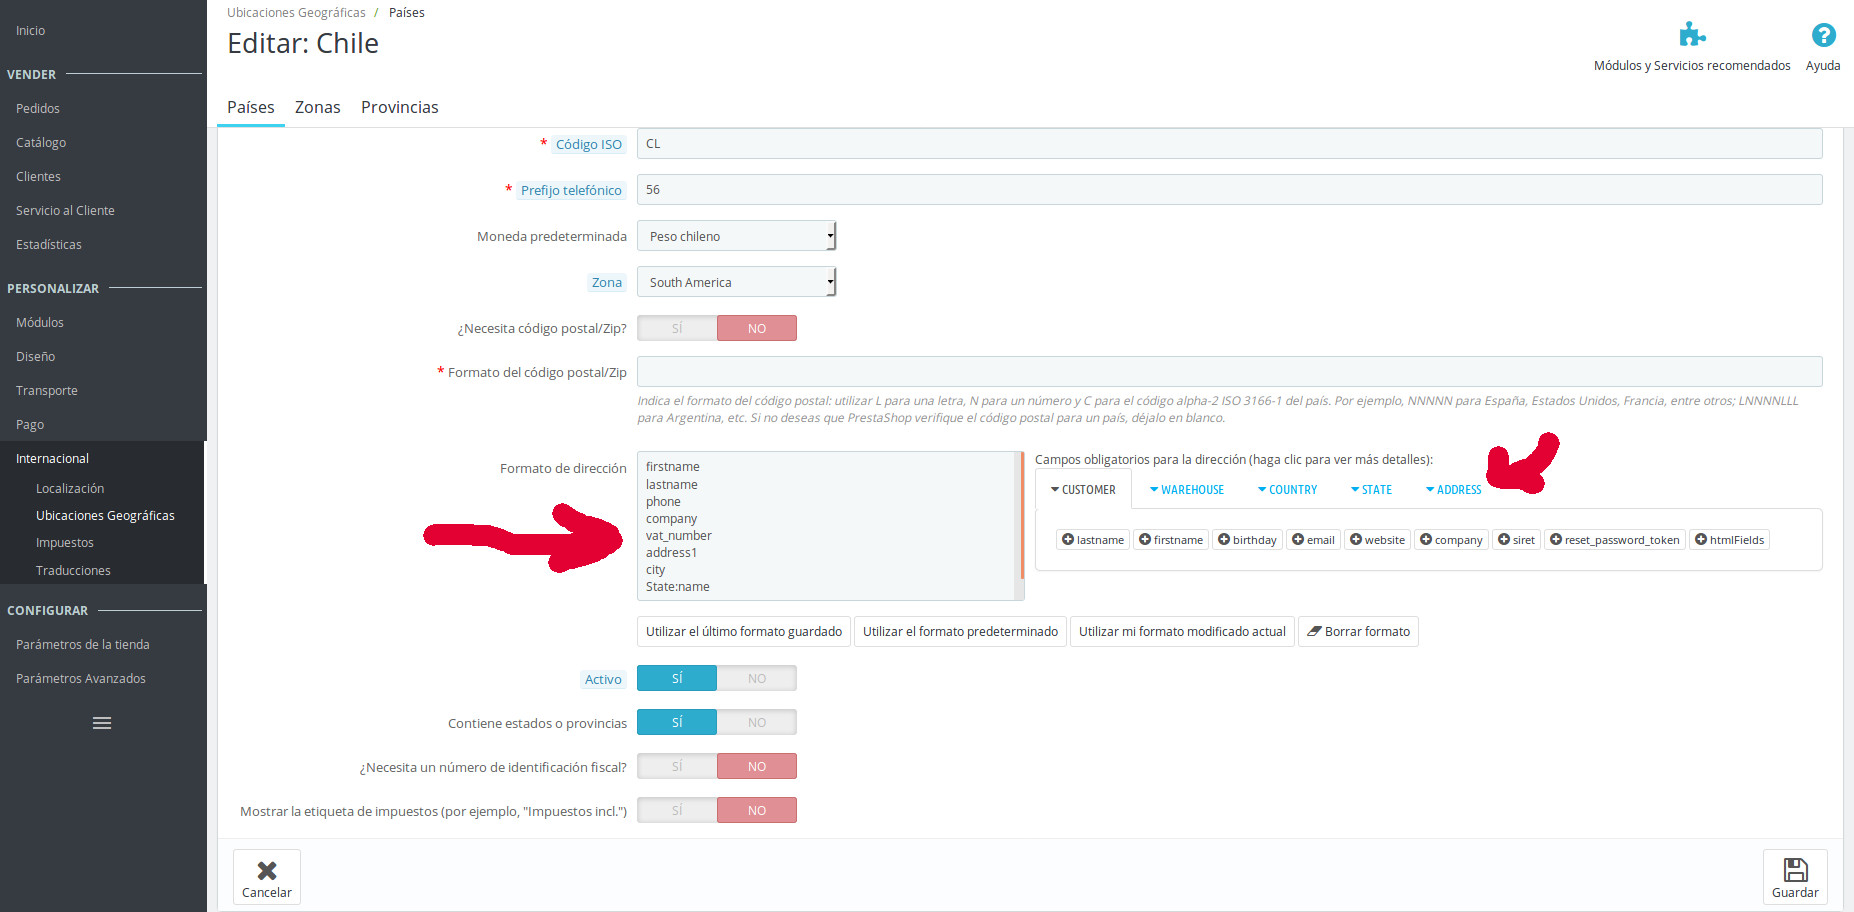This screenshot has width=1854, height=912.
Task: Set 'Contiene estados o provincias' to SÍ
Action: (x=677, y=722)
